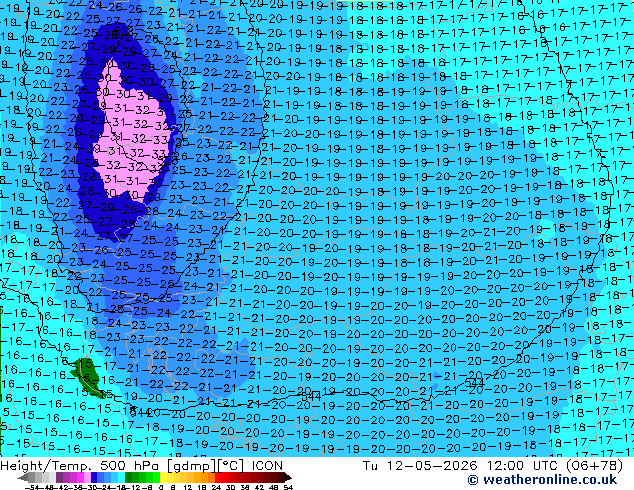Click the dark right arrow tip of the legend

coord(287,477)
